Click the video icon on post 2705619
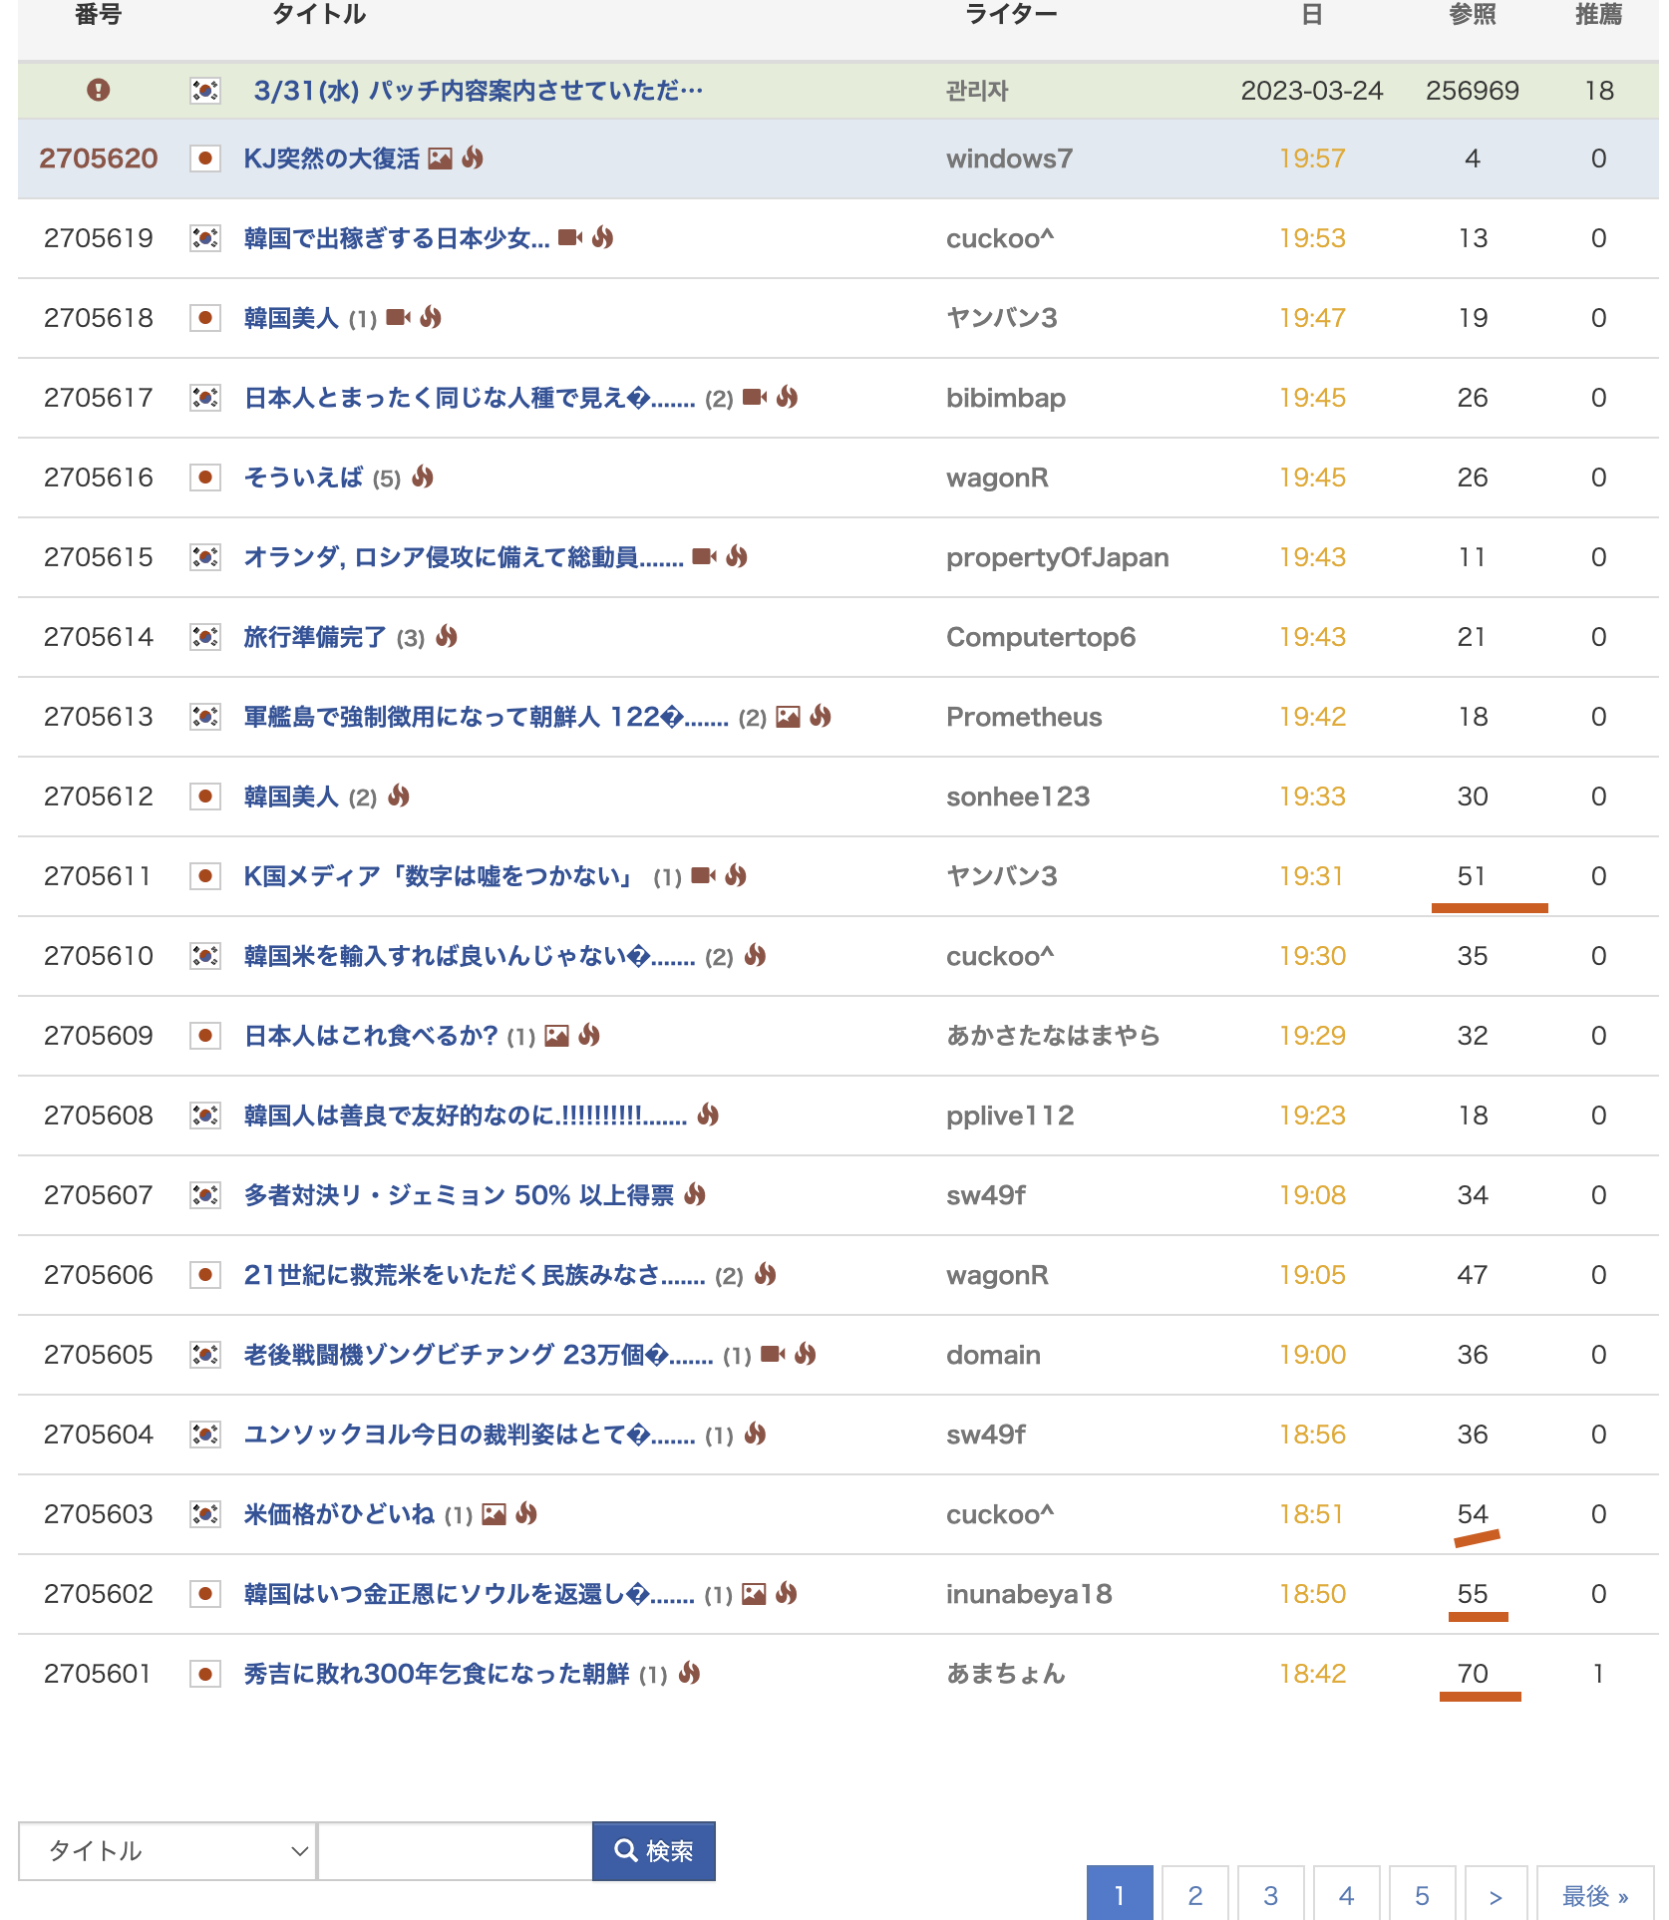 click(x=570, y=238)
